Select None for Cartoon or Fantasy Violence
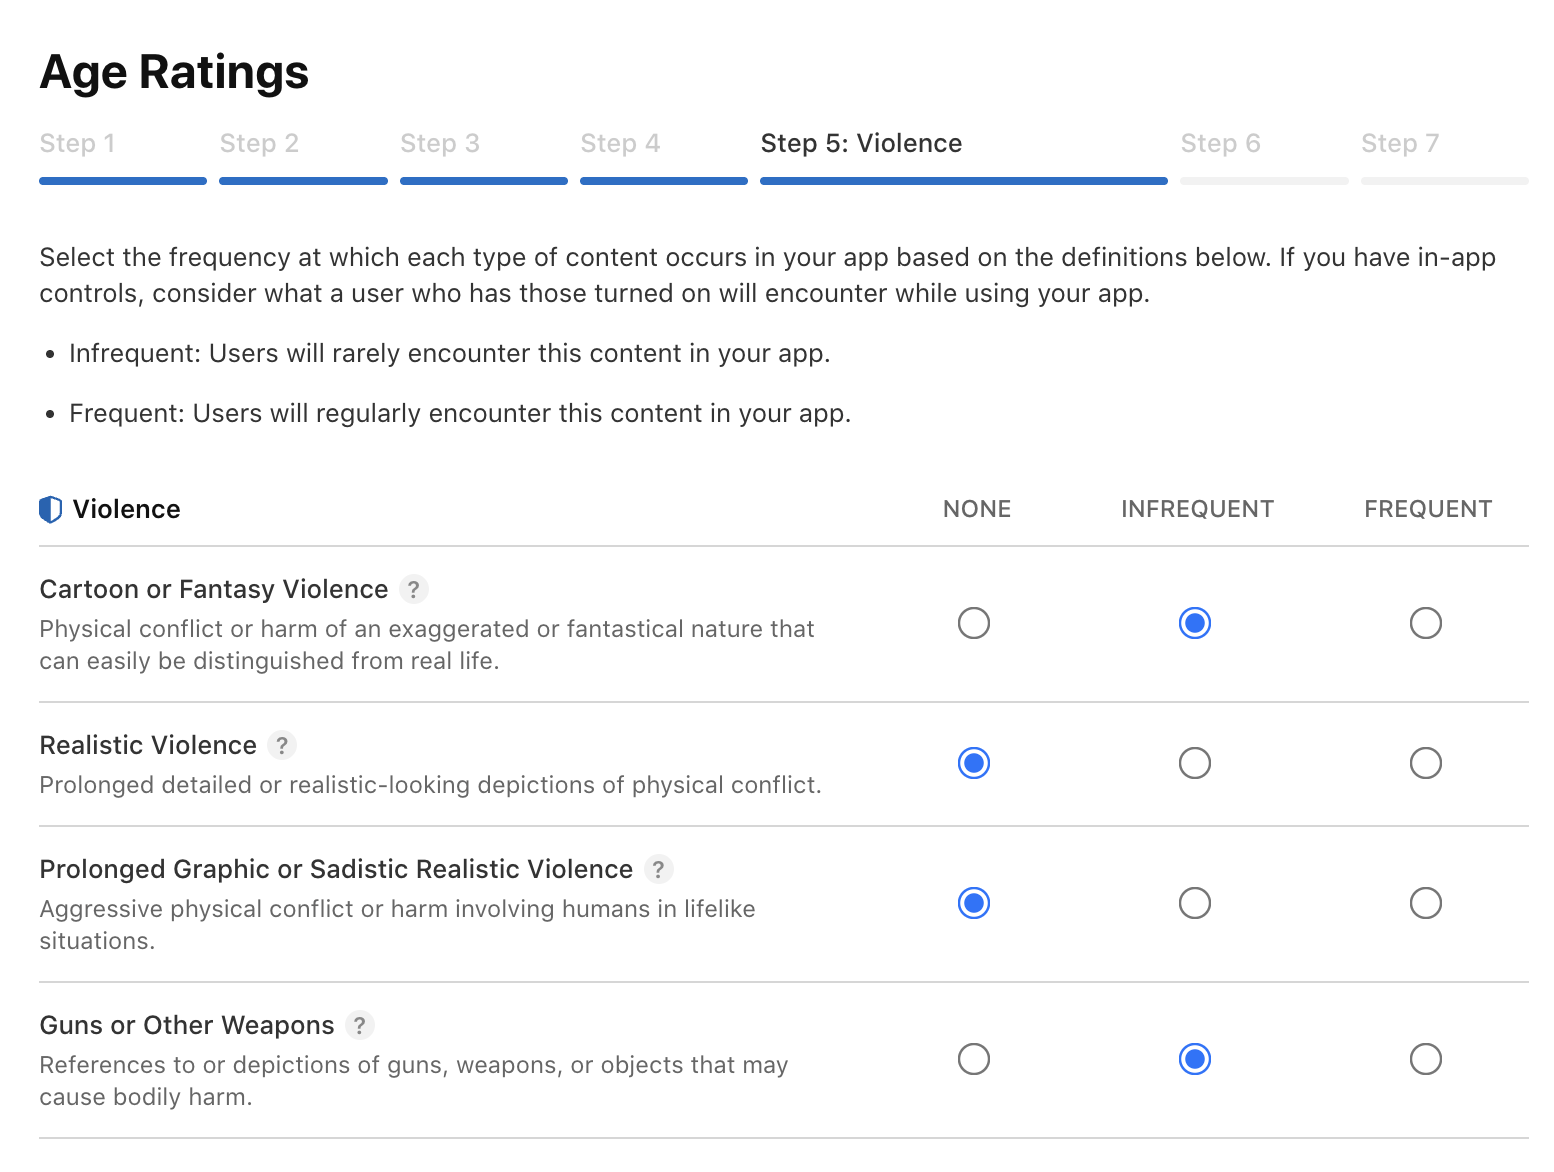This screenshot has width=1554, height=1172. (x=974, y=623)
